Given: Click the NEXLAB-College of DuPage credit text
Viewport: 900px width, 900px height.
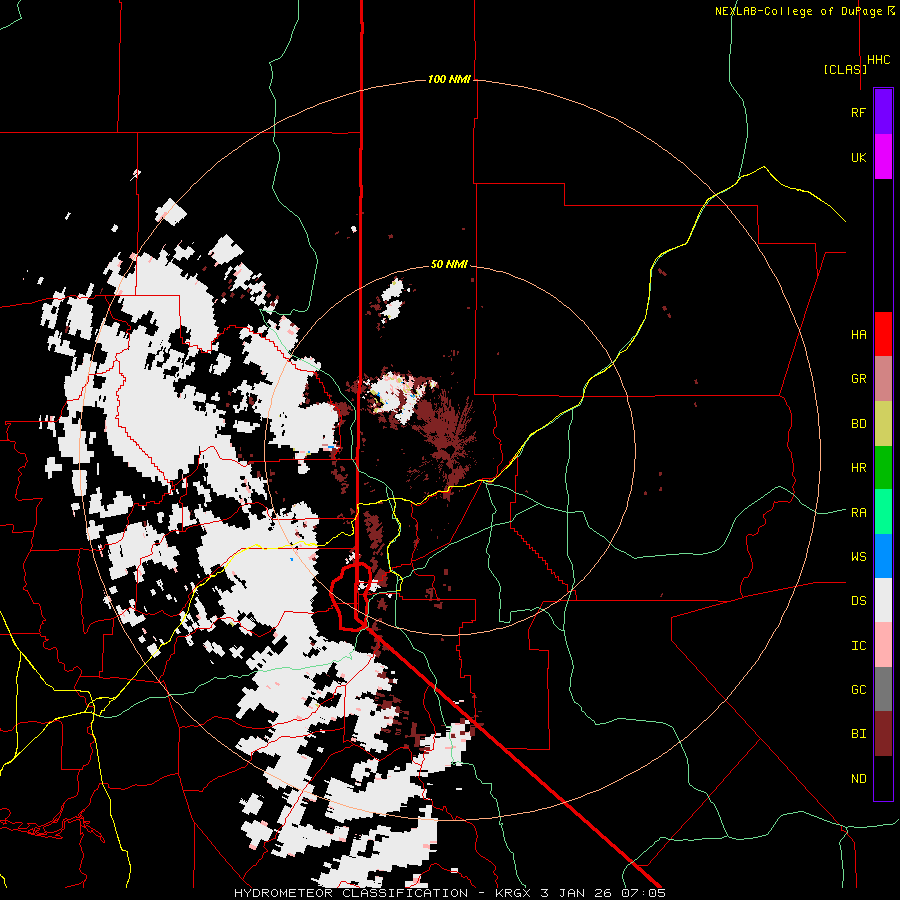Looking at the screenshot, I should [798, 11].
